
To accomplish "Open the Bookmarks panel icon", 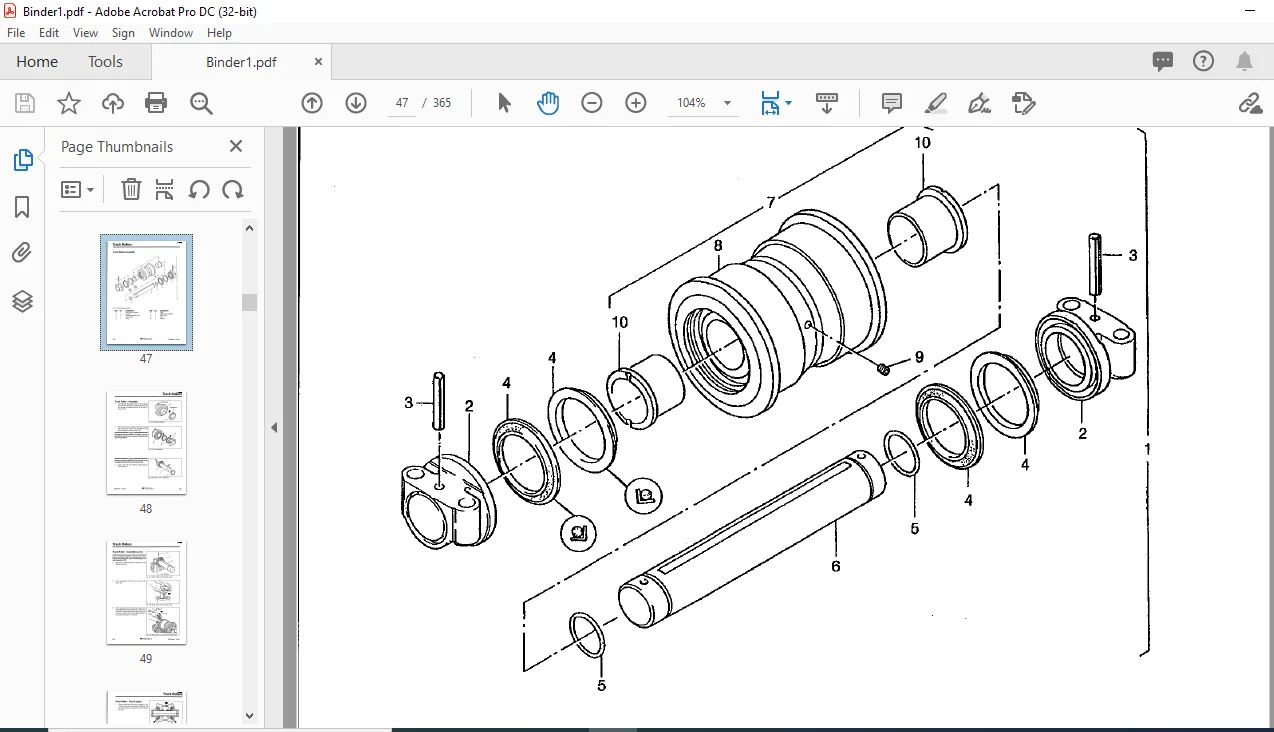I will tap(22, 207).
